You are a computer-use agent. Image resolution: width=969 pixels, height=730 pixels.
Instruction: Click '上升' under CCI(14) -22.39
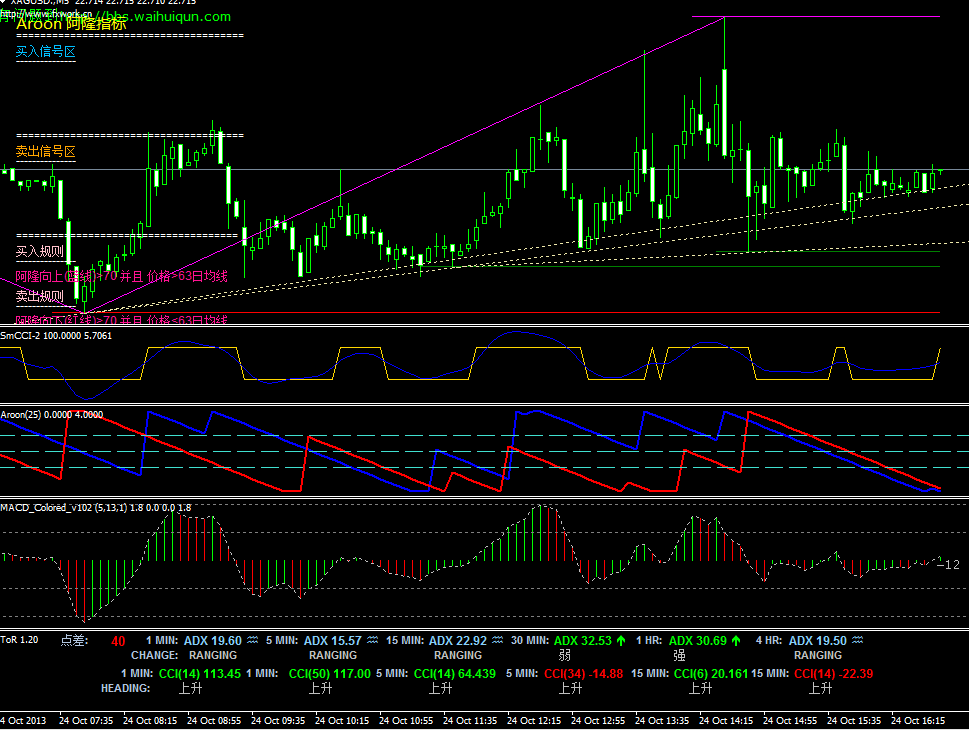click(x=821, y=688)
